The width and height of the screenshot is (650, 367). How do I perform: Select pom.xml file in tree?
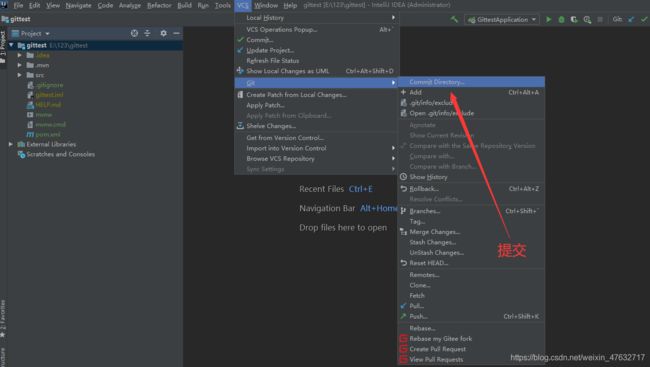coord(48,134)
